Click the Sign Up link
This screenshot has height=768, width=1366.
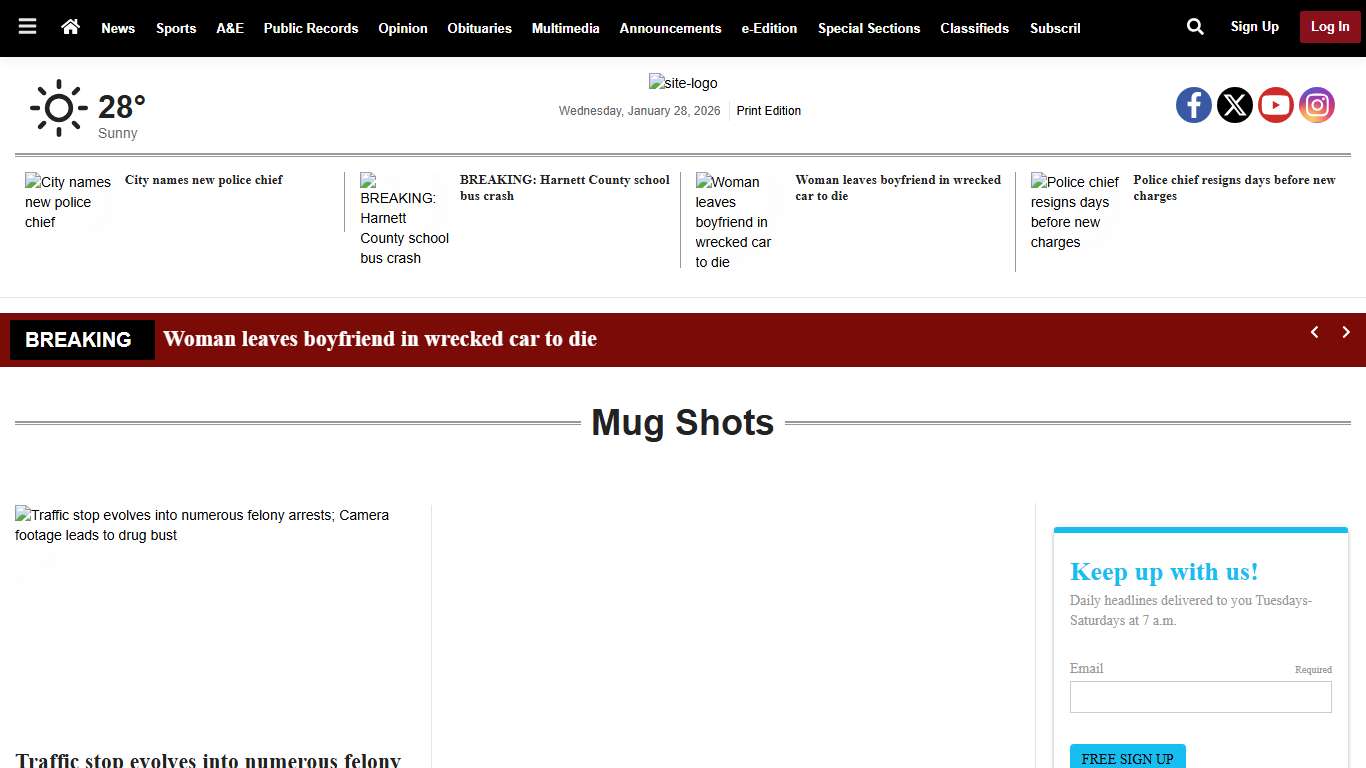pyautogui.click(x=1254, y=27)
